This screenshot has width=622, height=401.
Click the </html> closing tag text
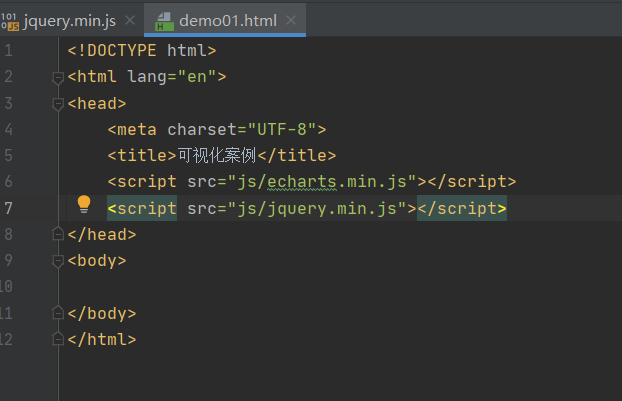pos(102,340)
